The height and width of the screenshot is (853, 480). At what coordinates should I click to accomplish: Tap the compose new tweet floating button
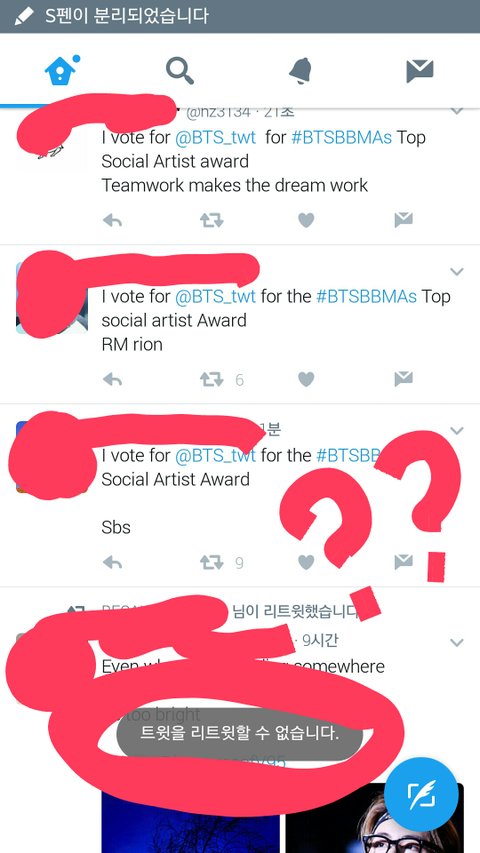pos(423,794)
